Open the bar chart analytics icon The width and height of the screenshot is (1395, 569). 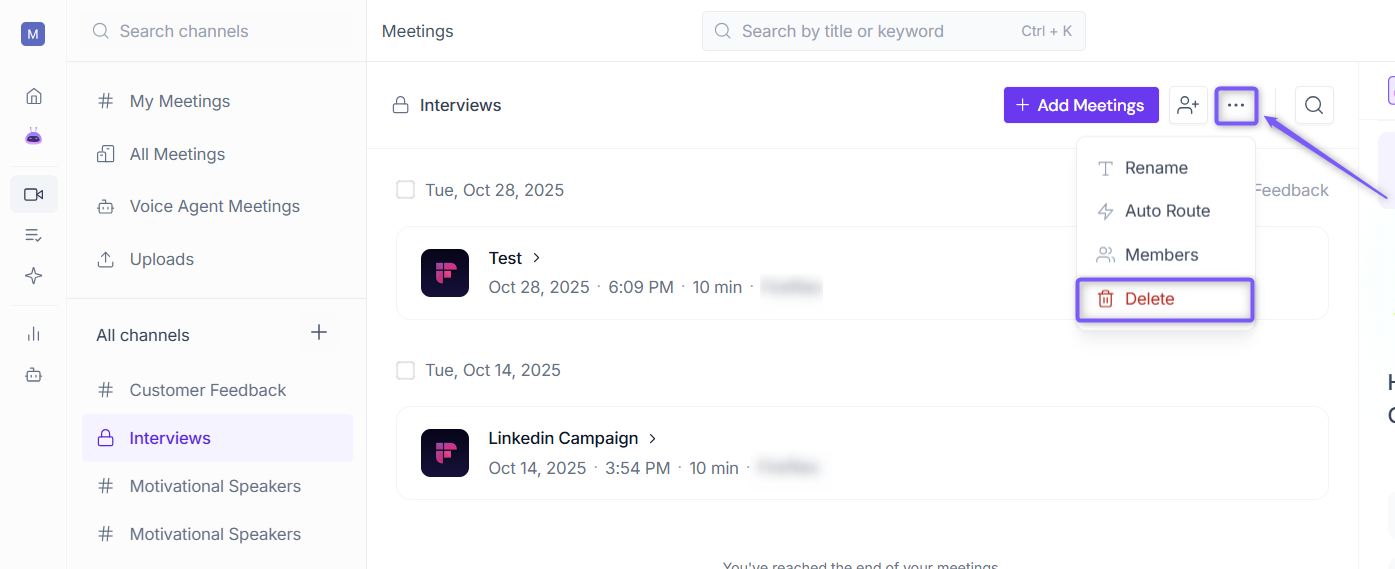point(34,334)
